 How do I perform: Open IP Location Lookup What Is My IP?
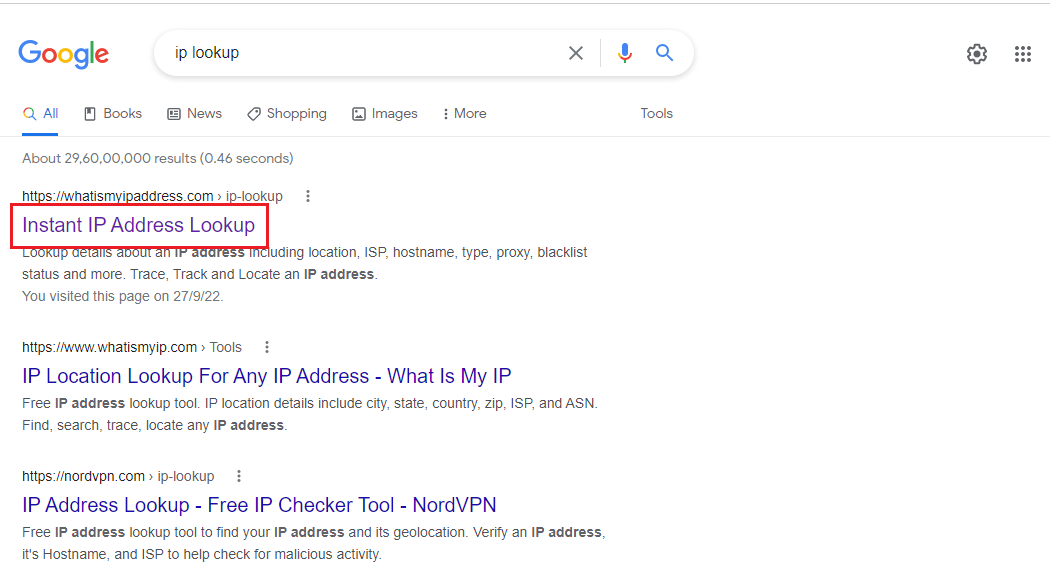coord(267,376)
